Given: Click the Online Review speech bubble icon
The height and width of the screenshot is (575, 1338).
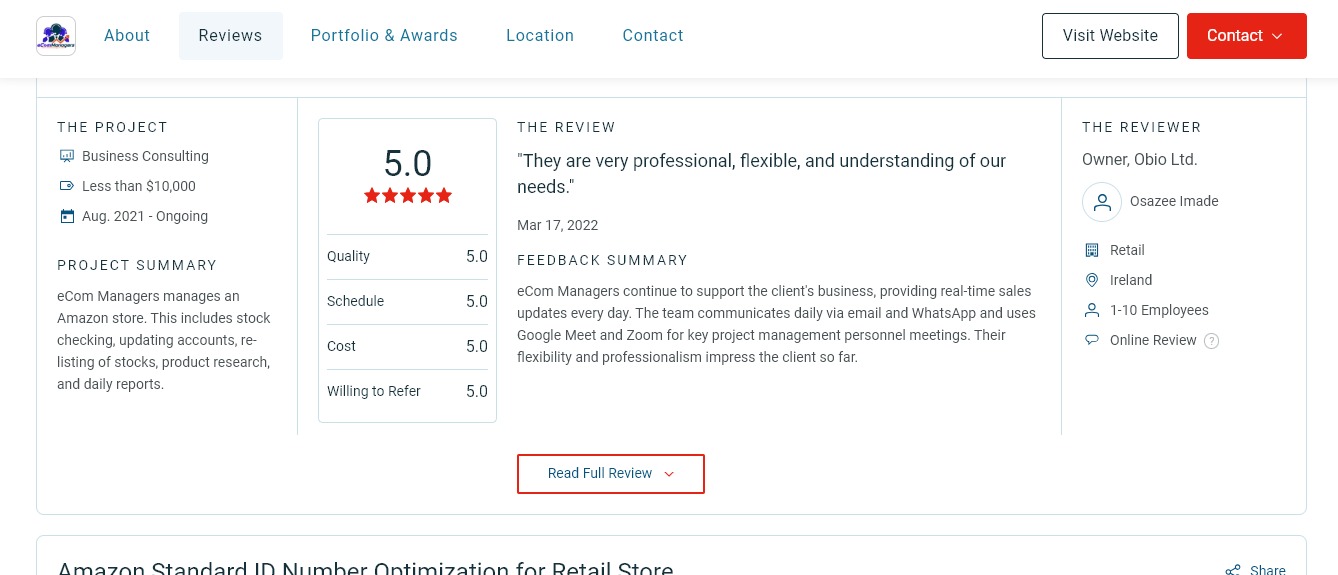Looking at the screenshot, I should coord(1092,340).
